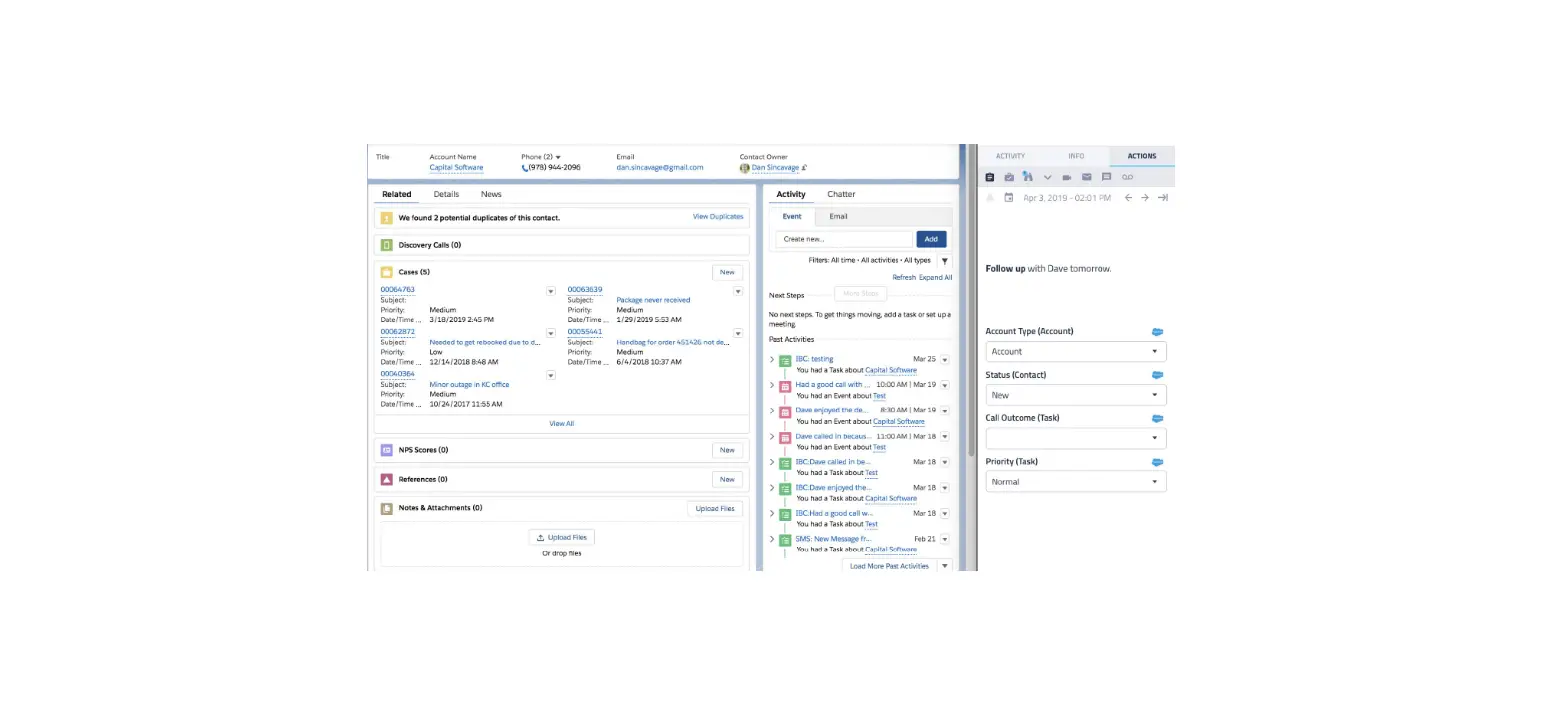Click the activity filter funnel icon

[x=945, y=260]
